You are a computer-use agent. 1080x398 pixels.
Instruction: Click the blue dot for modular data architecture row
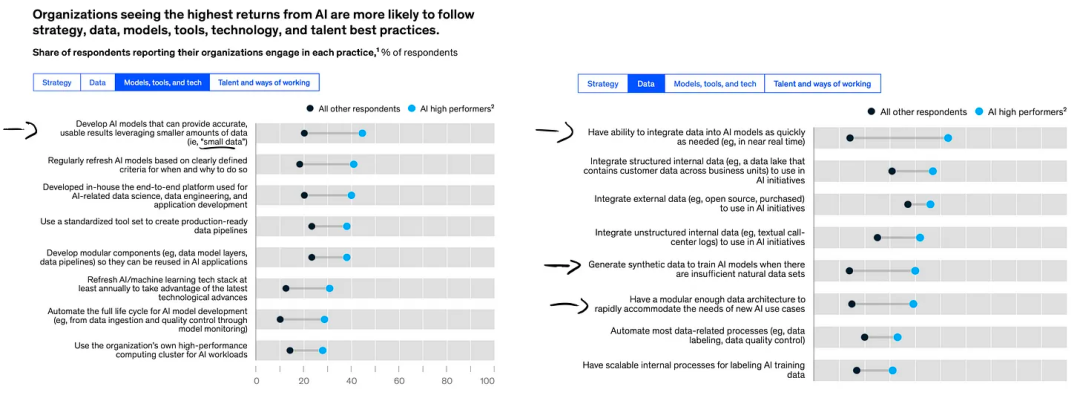tap(913, 304)
